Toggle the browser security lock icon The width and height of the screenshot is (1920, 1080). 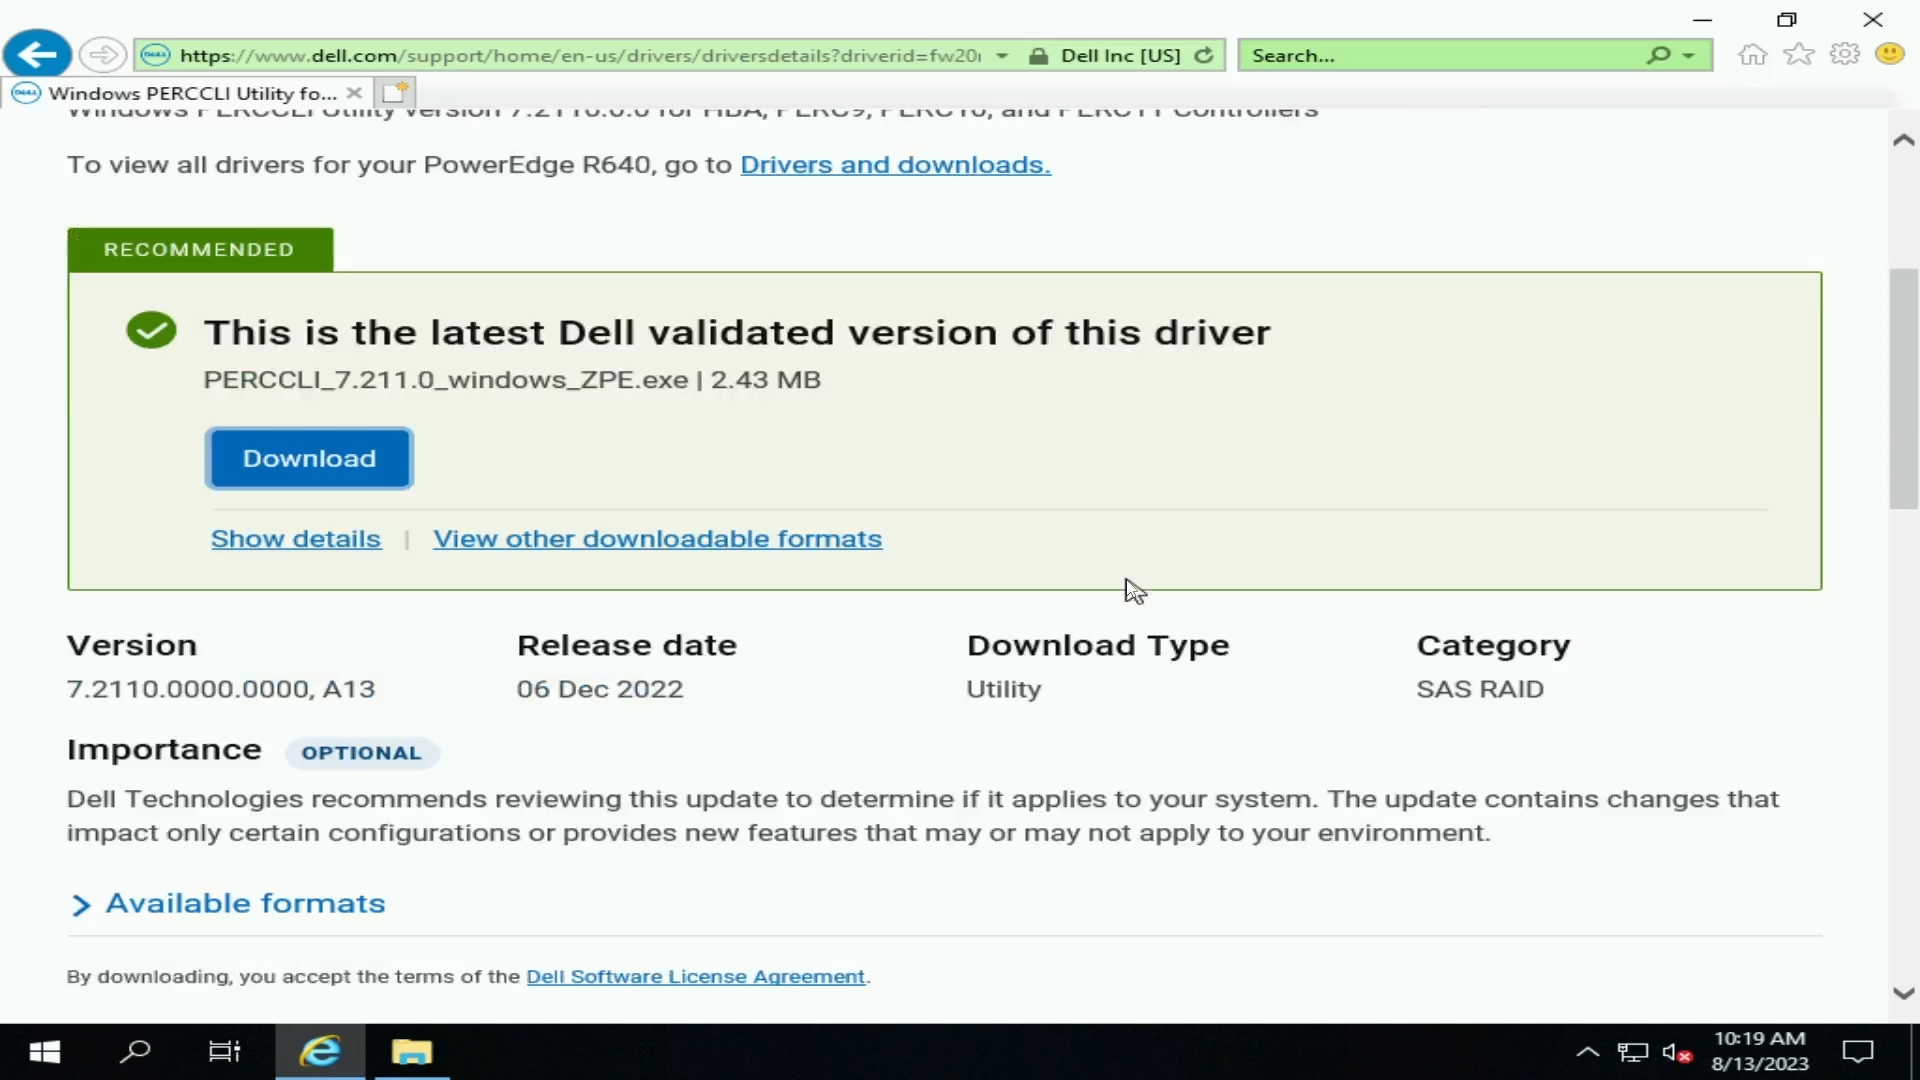tap(1040, 54)
